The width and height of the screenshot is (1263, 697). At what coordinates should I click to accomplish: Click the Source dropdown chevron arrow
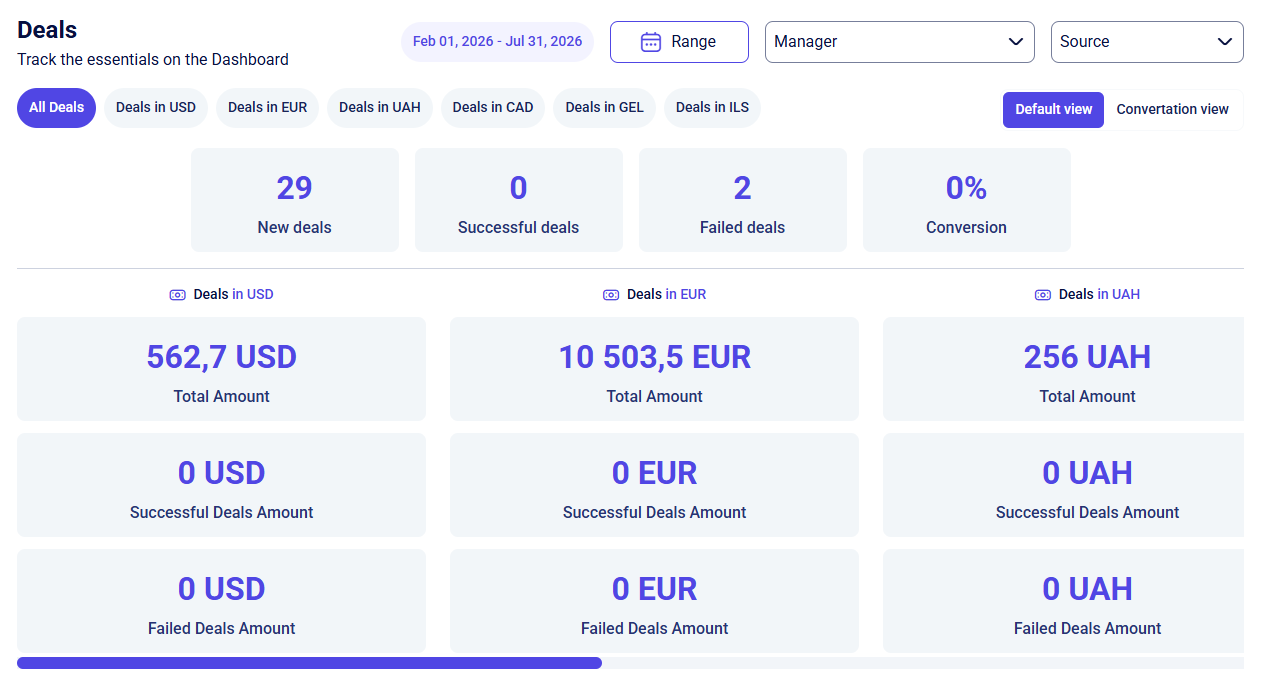(1225, 42)
